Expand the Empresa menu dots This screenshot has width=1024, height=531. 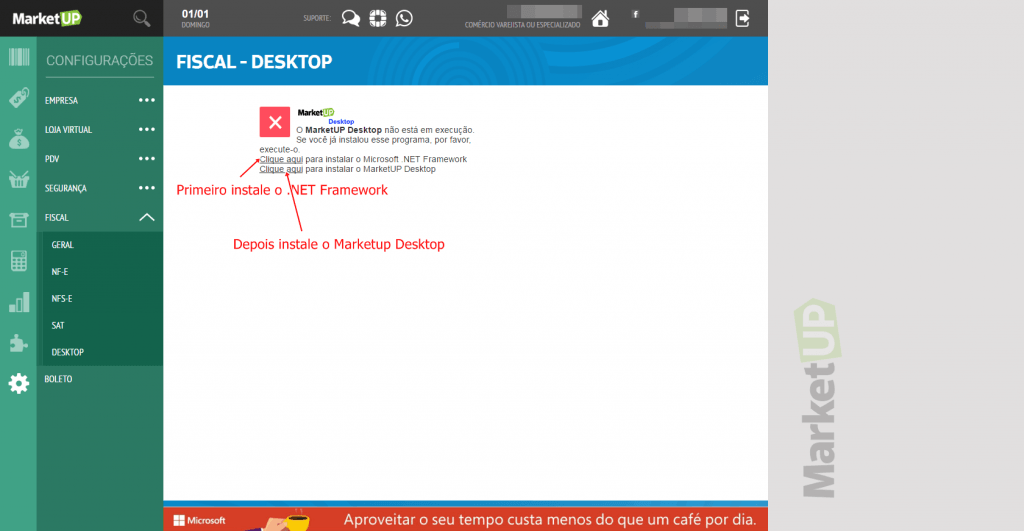coord(147,100)
